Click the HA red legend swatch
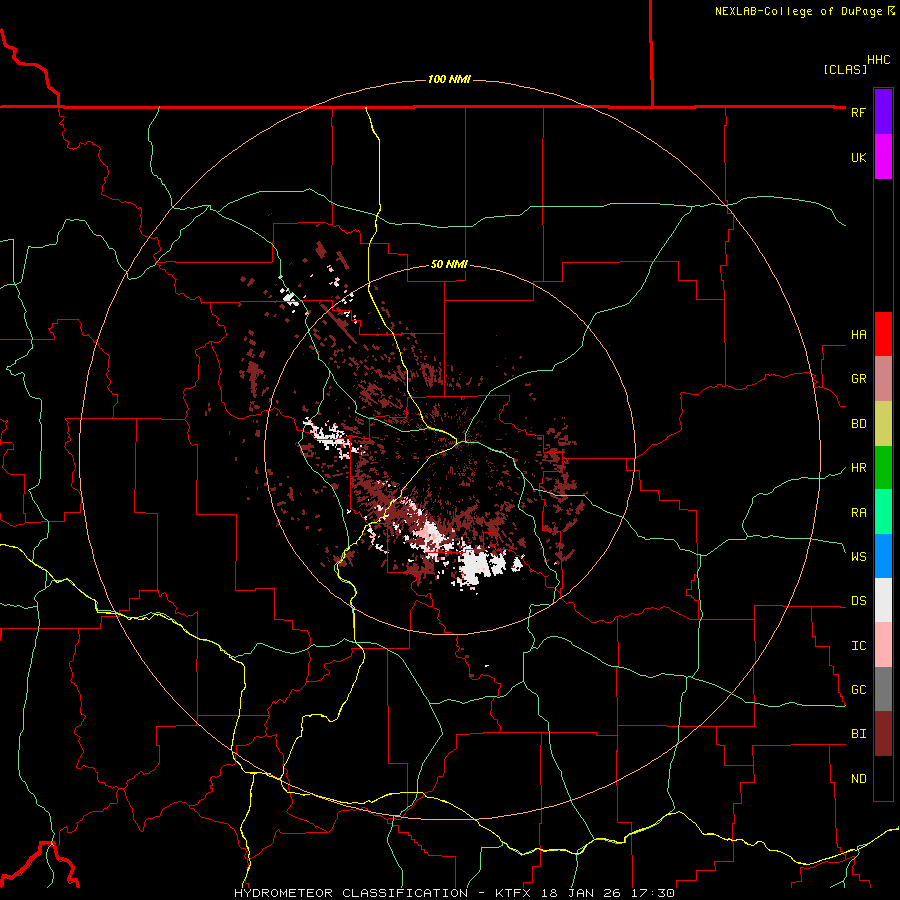 pos(883,334)
